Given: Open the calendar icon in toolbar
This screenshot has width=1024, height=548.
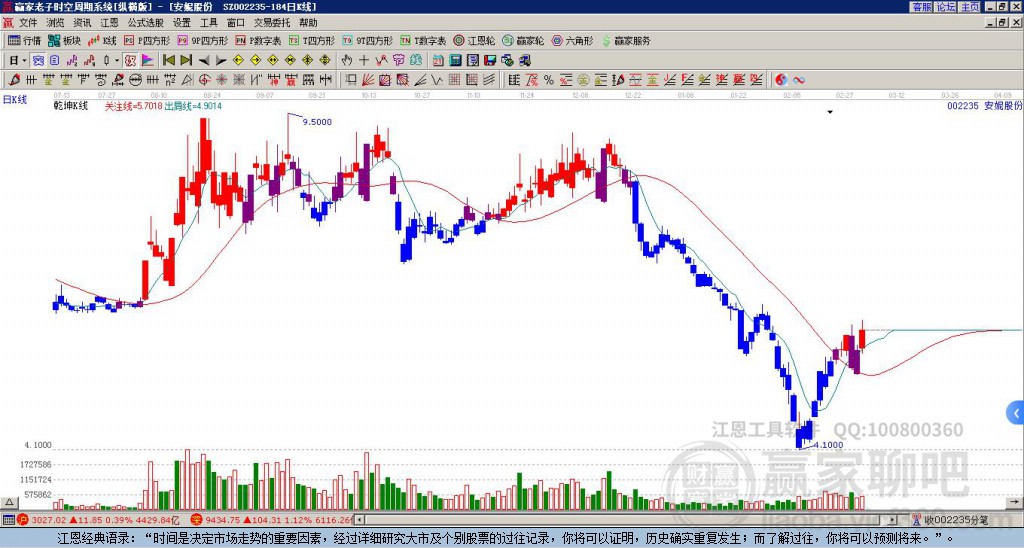Looking at the screenshot, I should [438, 61].
